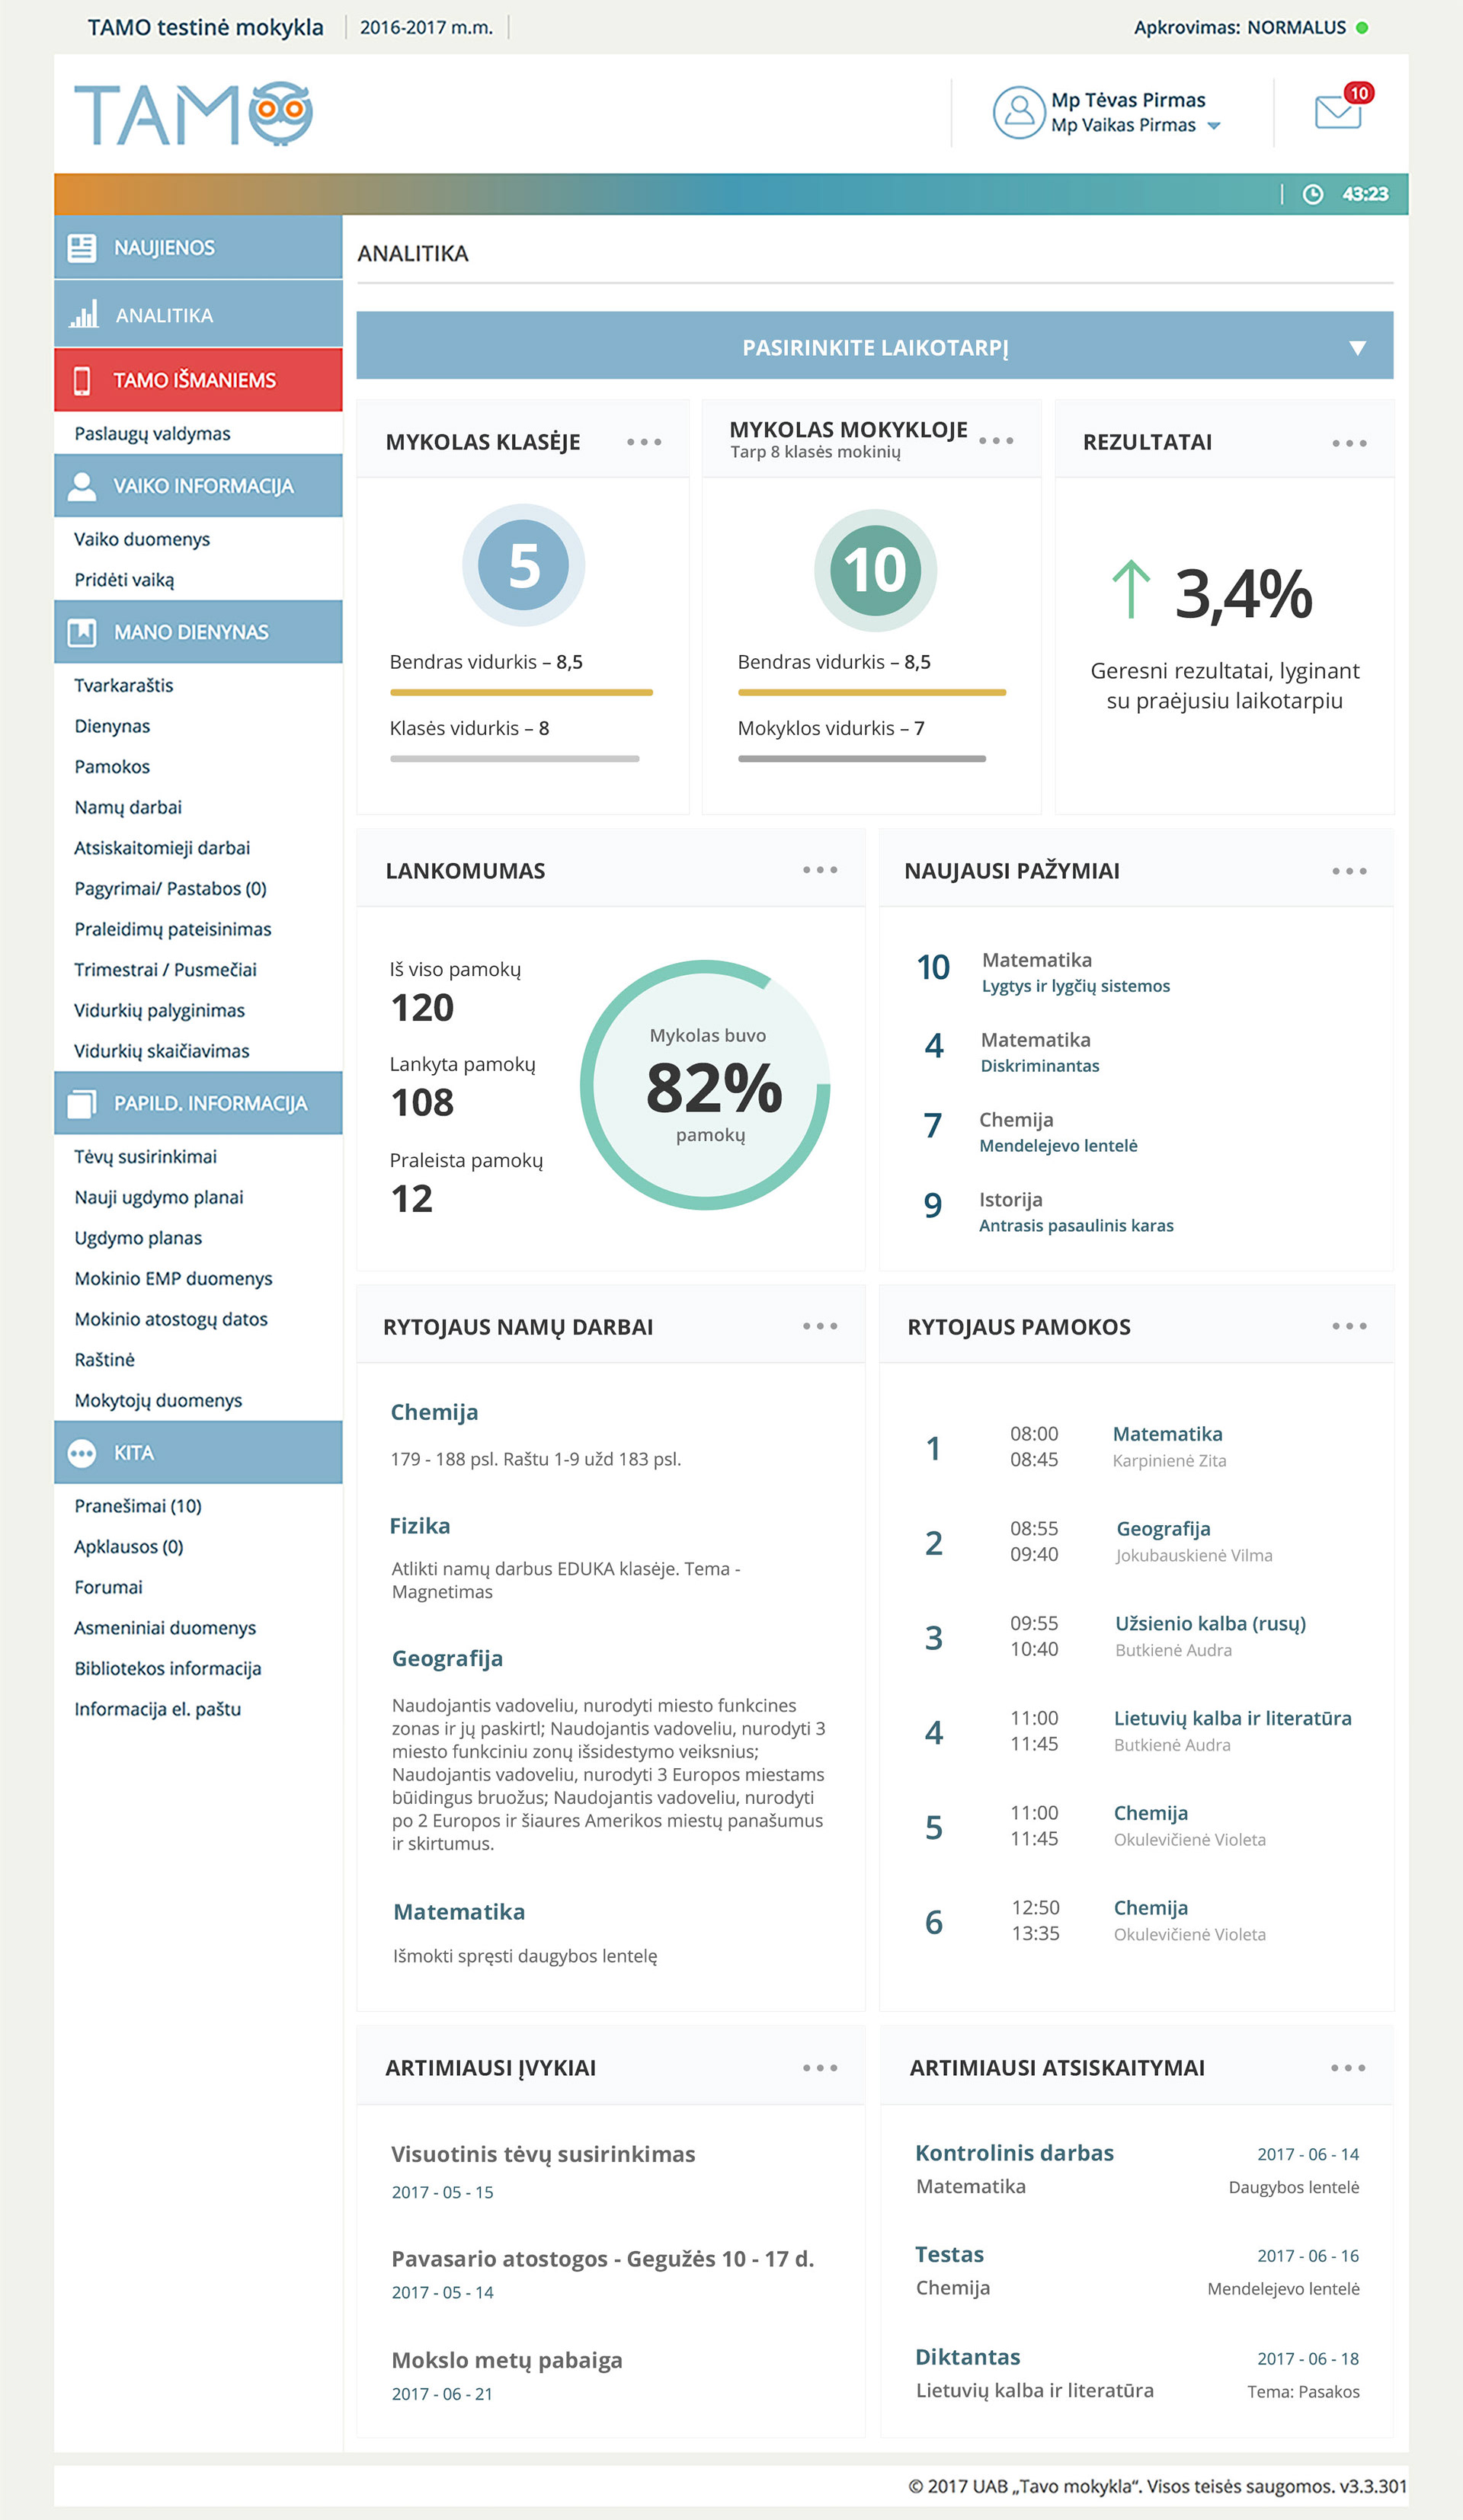Click the Analitika bar chart icon
The height and width of the screenshot is (2520, 1463).
83,315
